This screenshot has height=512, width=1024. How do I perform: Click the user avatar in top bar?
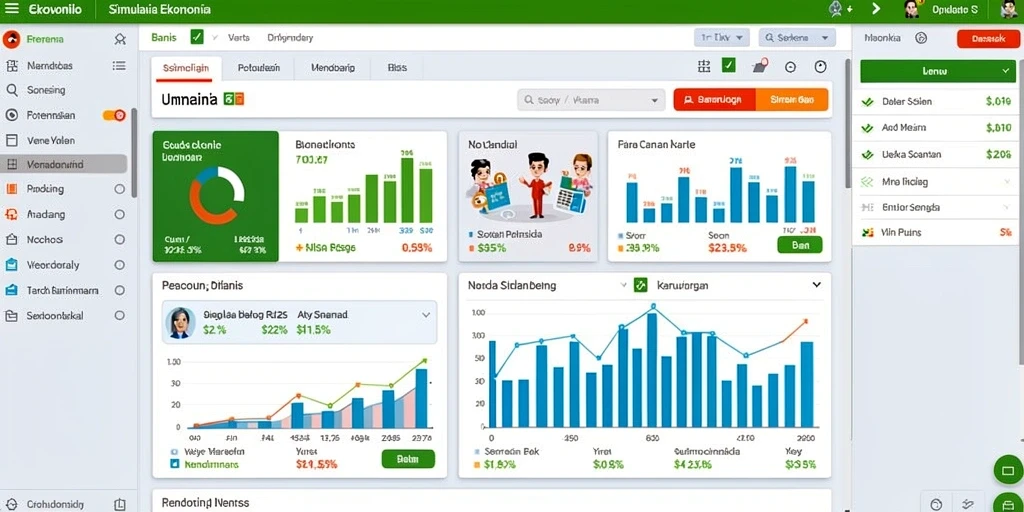912,9
